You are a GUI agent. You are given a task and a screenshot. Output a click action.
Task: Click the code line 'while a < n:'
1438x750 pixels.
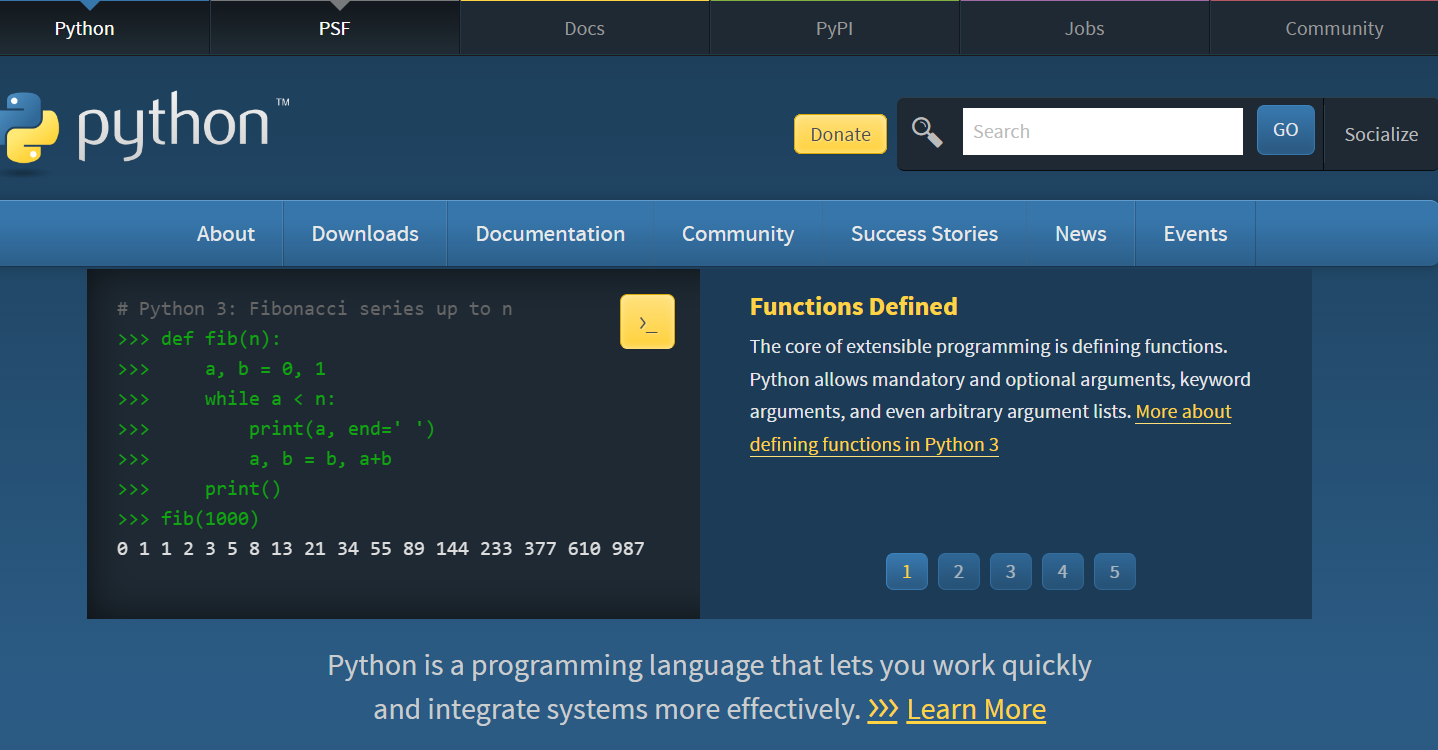click(x=270, y=399)
